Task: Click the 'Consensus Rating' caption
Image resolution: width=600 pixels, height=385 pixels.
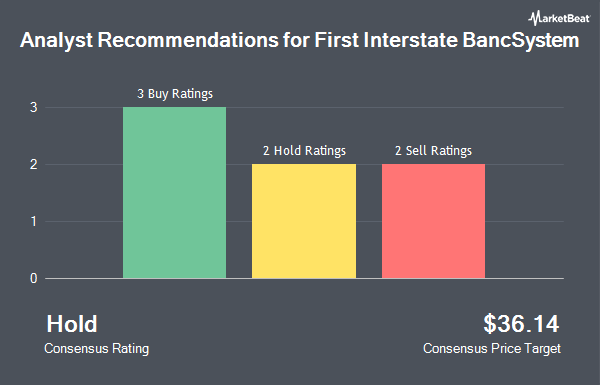Action: point(96,349)
